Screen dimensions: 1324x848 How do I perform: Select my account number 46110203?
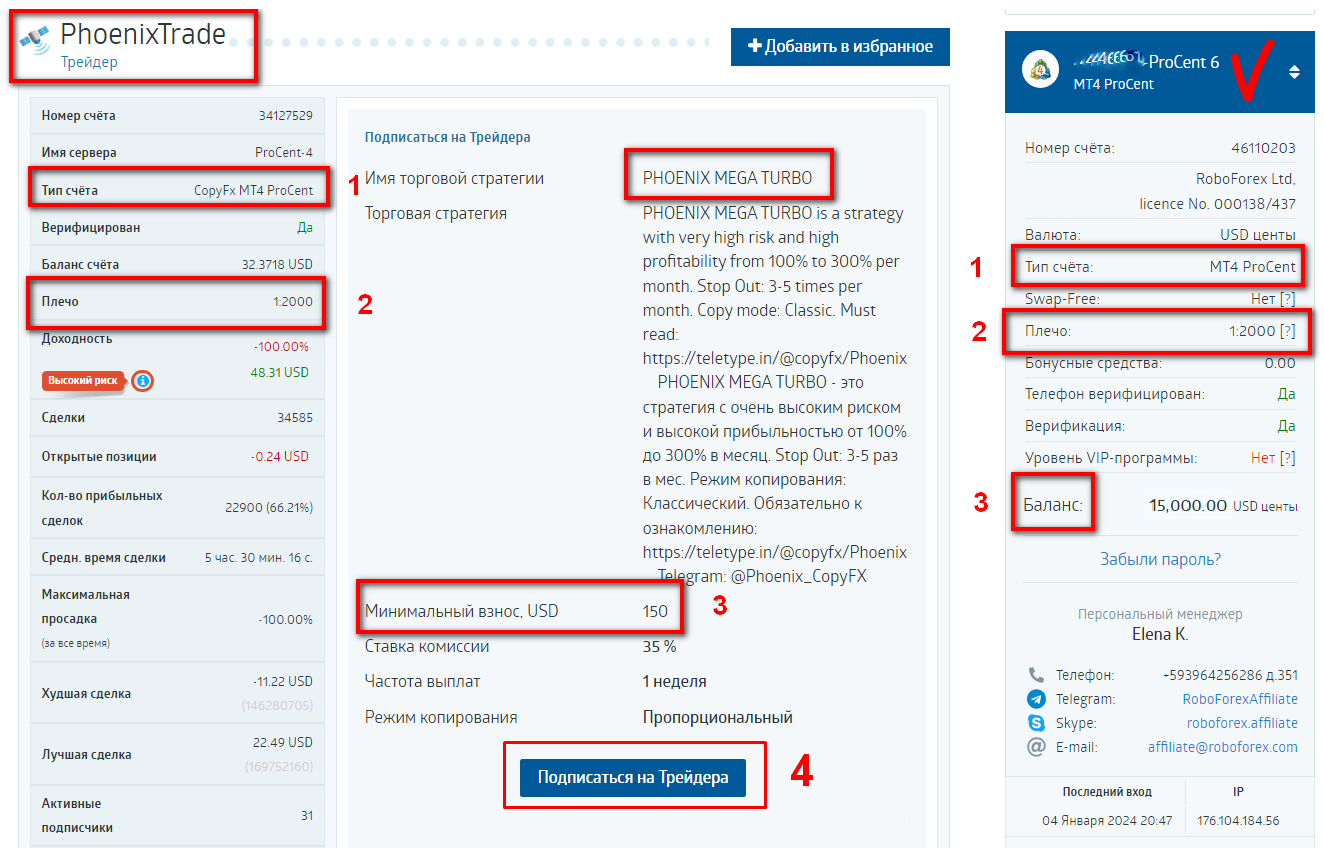(1264, 148)
